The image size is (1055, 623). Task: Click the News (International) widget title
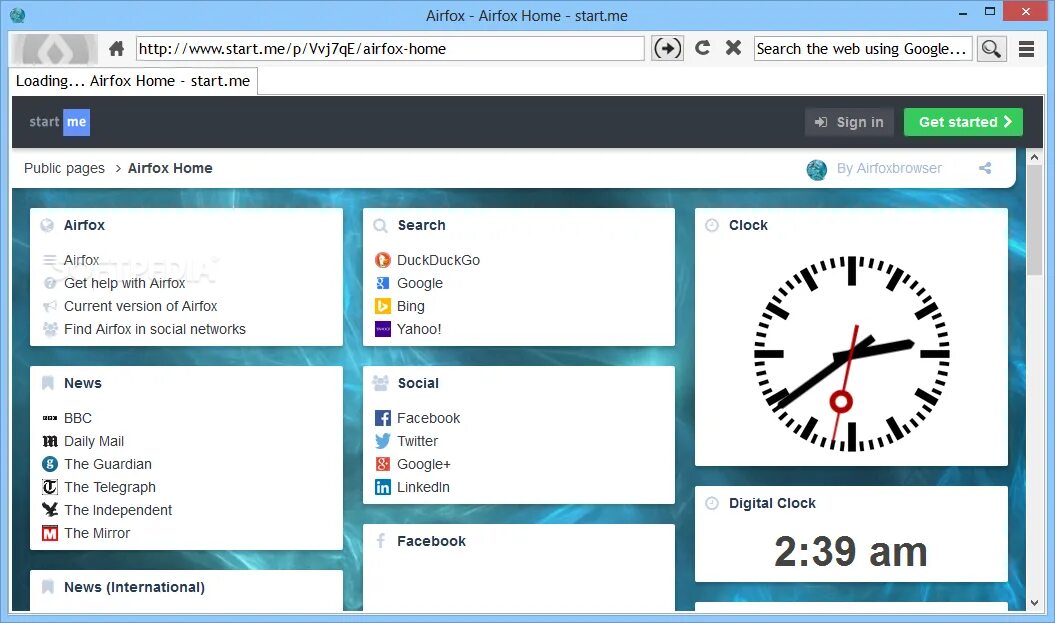click(135, 587)
